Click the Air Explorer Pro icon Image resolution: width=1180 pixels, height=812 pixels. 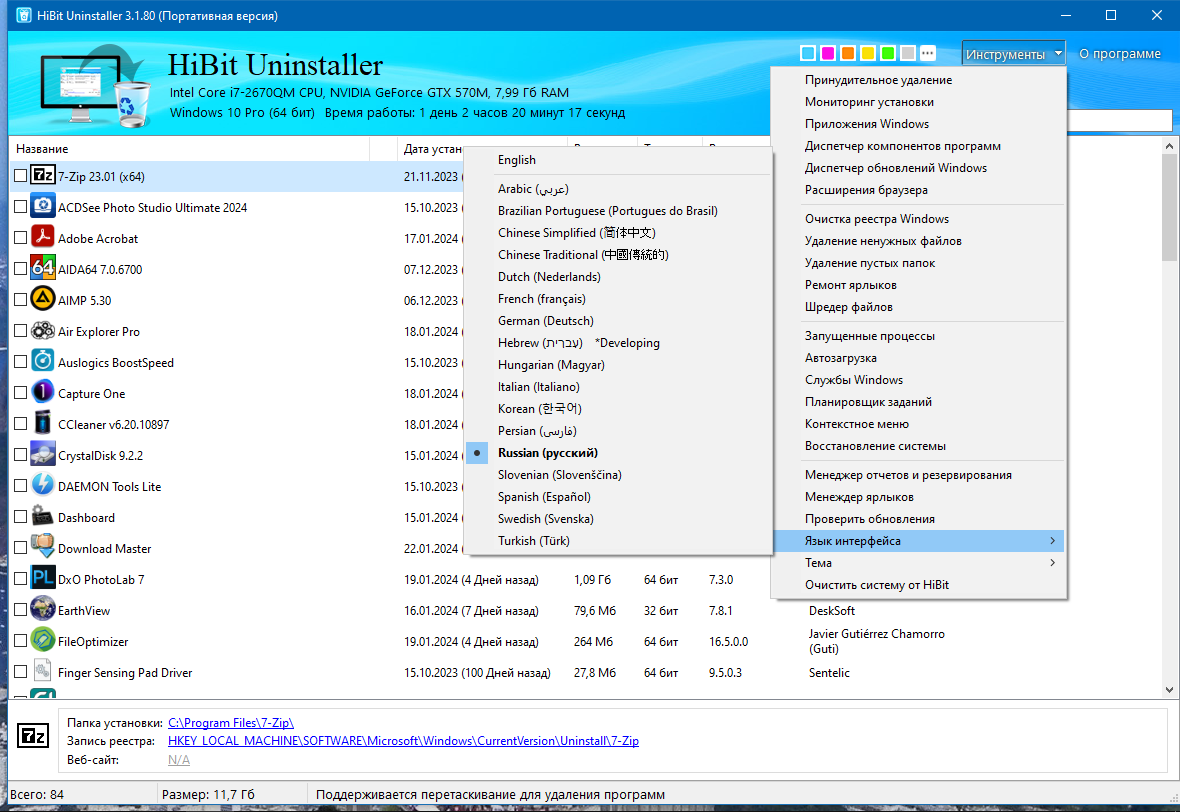pyautogui.click(x=43, y=331)
